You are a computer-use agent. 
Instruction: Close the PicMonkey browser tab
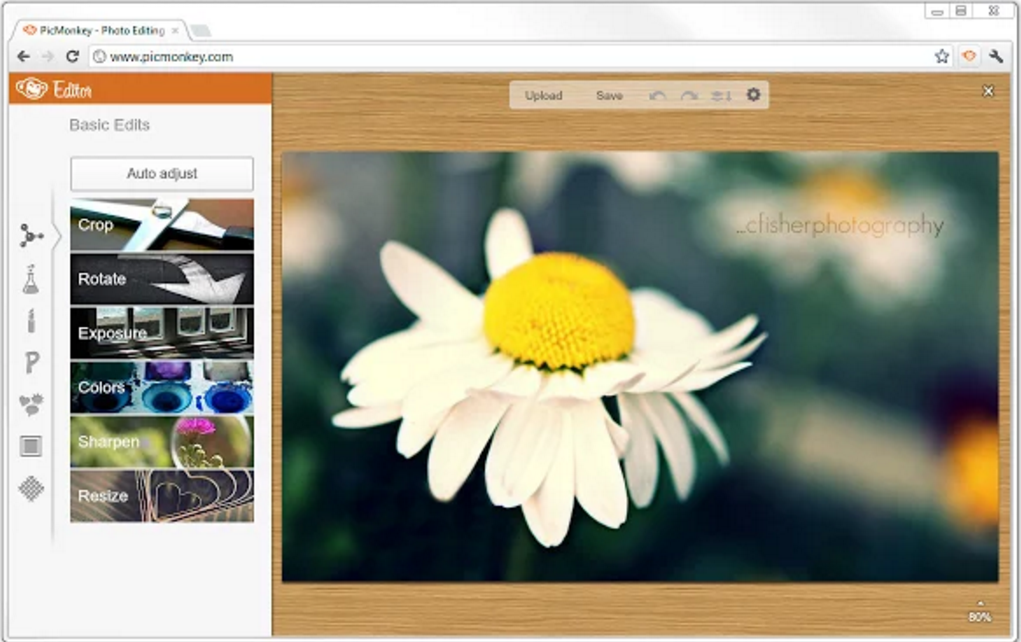[175, 31]
